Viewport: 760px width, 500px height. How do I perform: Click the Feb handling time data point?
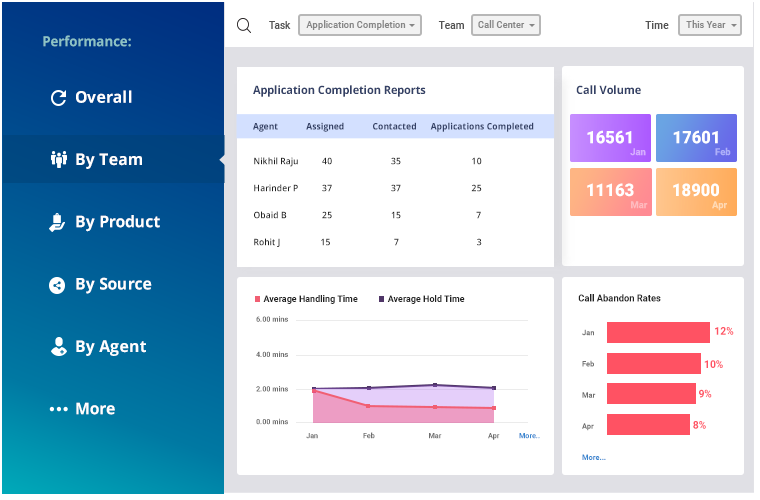pyautogui.click(x=368, y=406)
